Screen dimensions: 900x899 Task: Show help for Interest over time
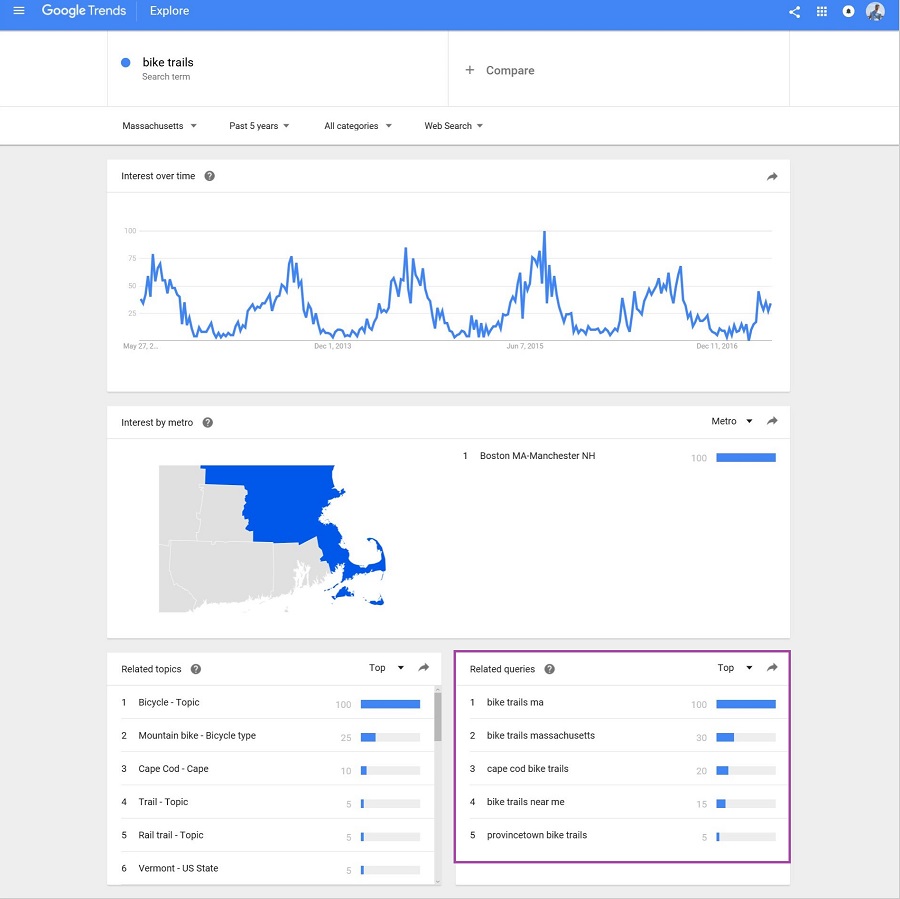(x=210, y=176)
